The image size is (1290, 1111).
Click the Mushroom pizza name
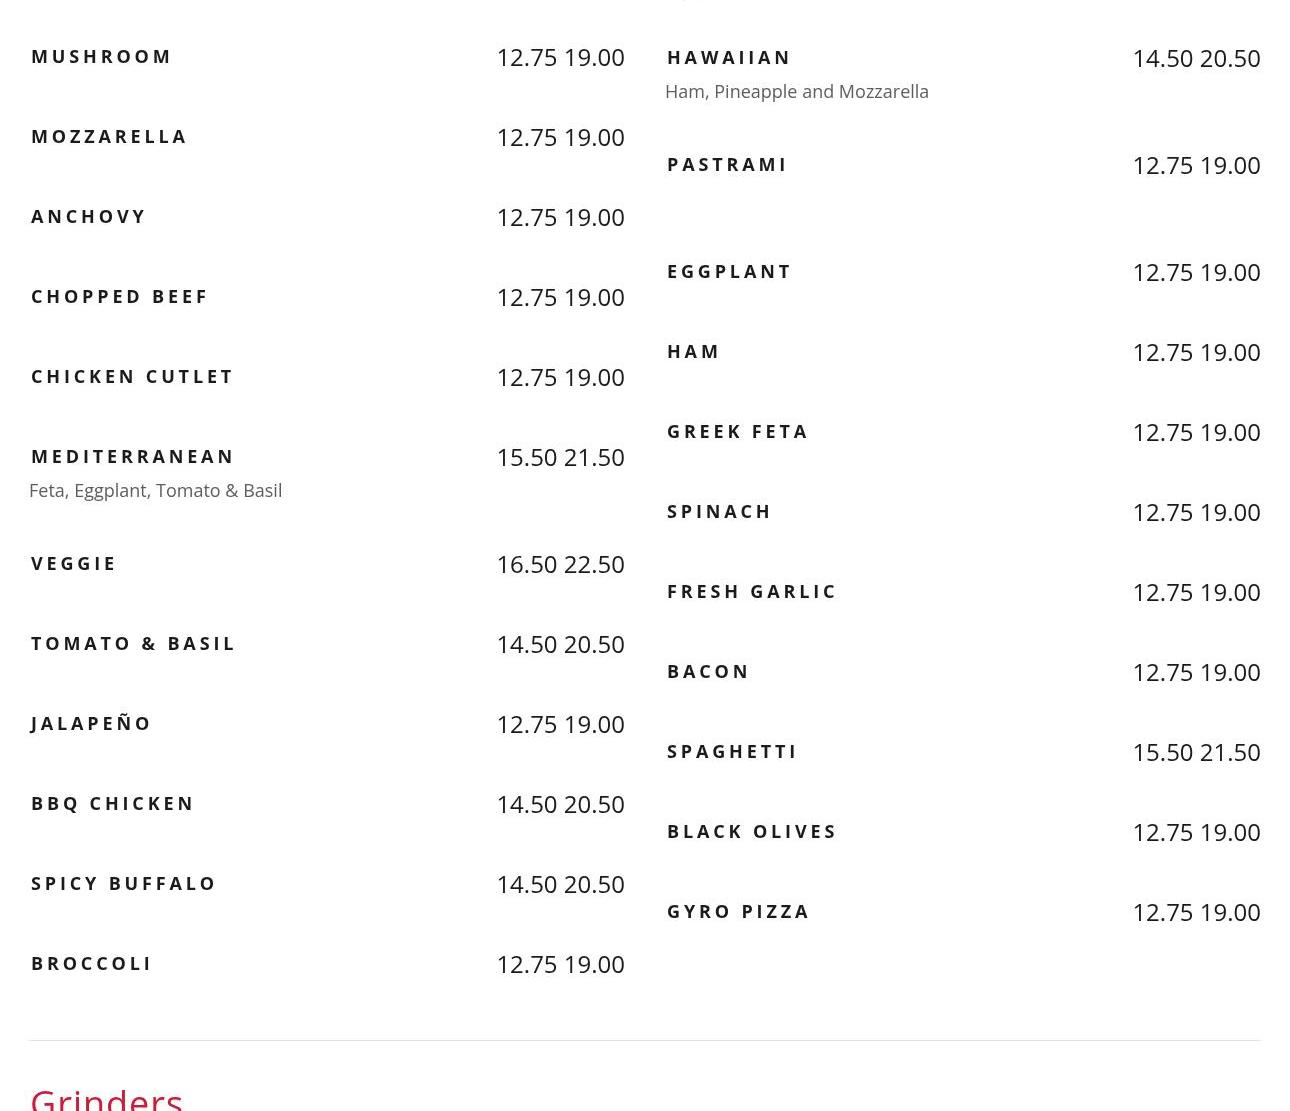101,57
